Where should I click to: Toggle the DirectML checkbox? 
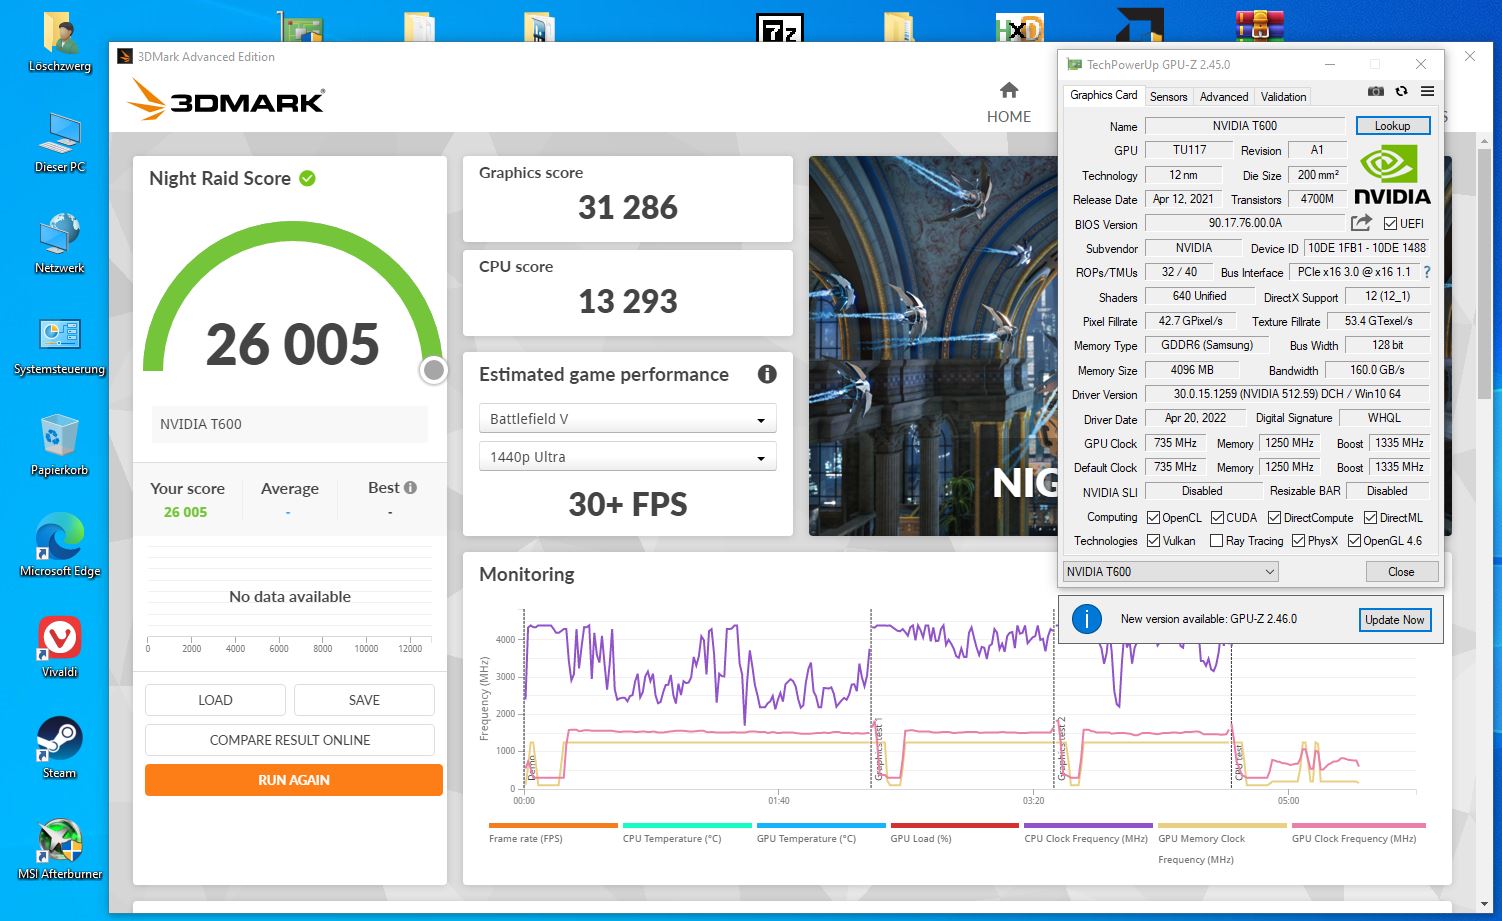1370,518
